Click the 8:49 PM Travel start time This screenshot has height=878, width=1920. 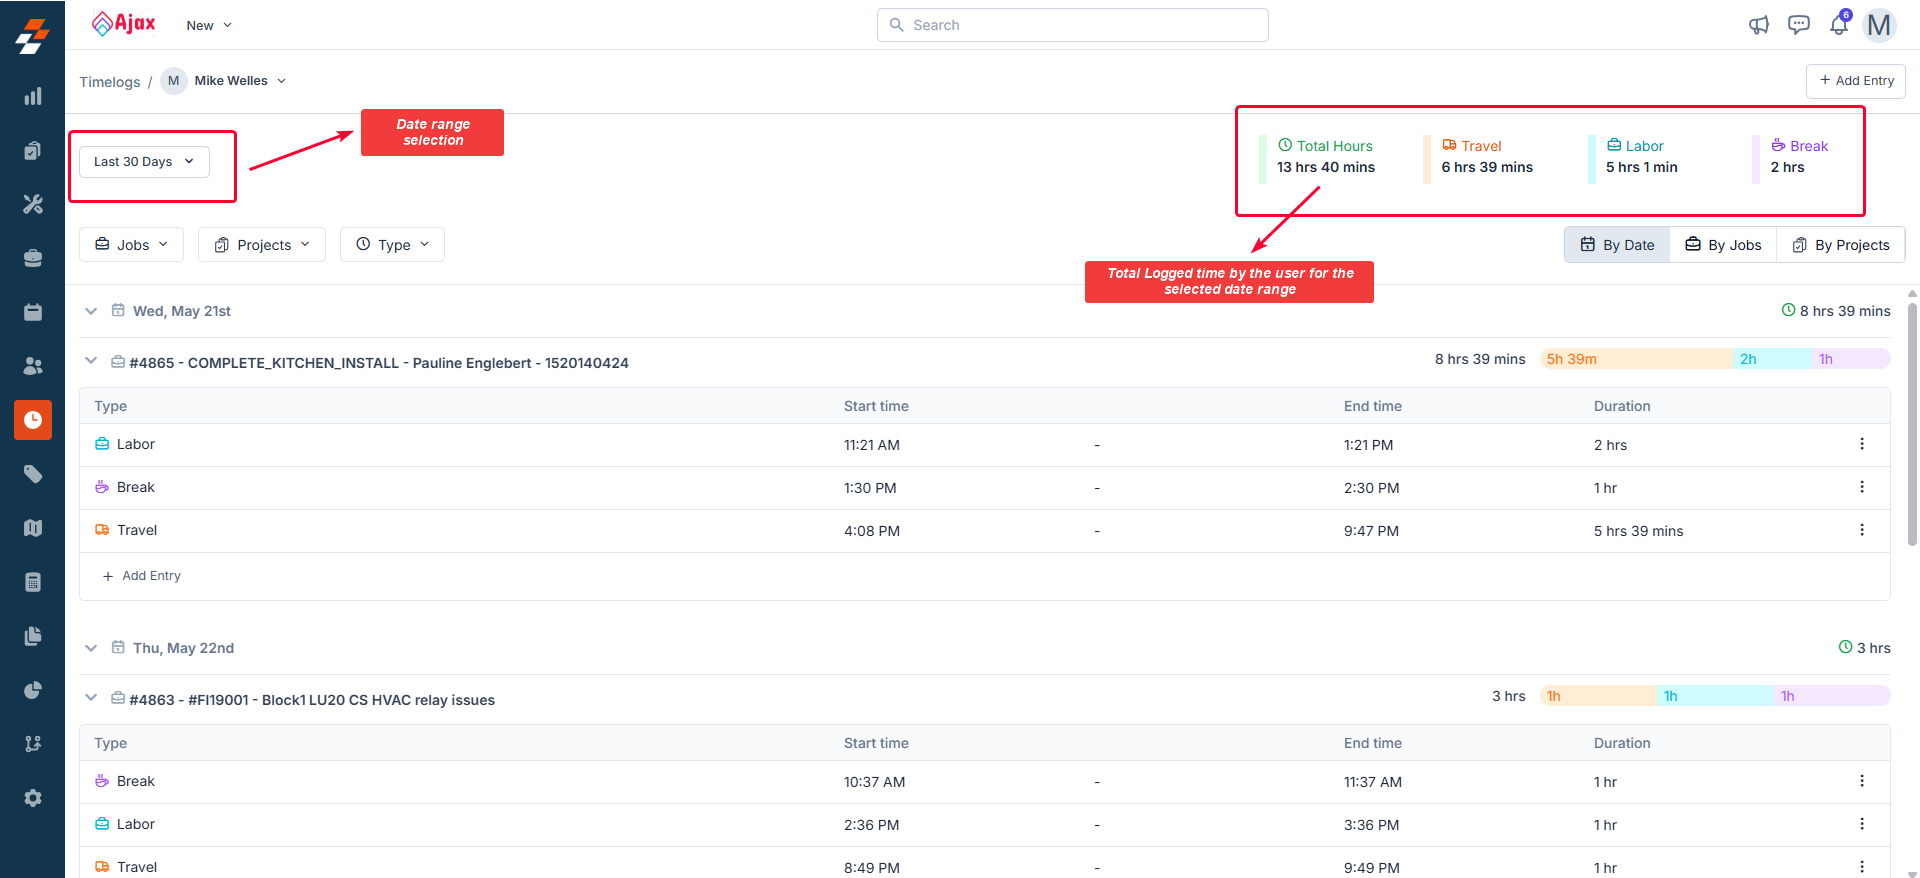(x=871, y=868)
